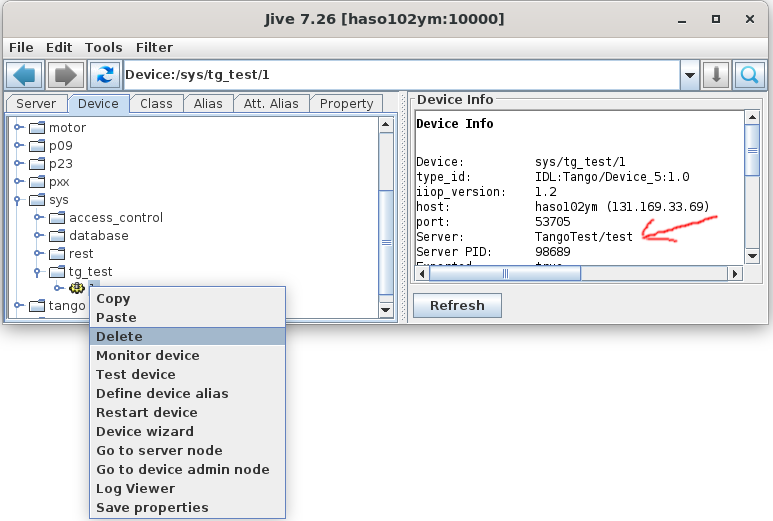This screenshot has height=521, width=773.
Task: Click the forward arrow navigation icon
Action: 66,75
